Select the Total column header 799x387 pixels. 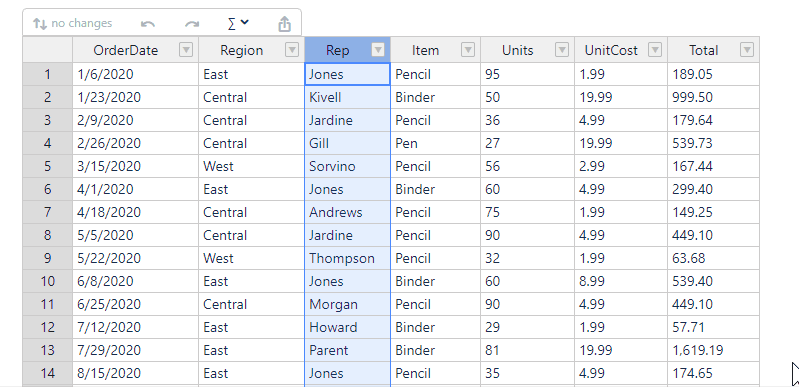713,50
